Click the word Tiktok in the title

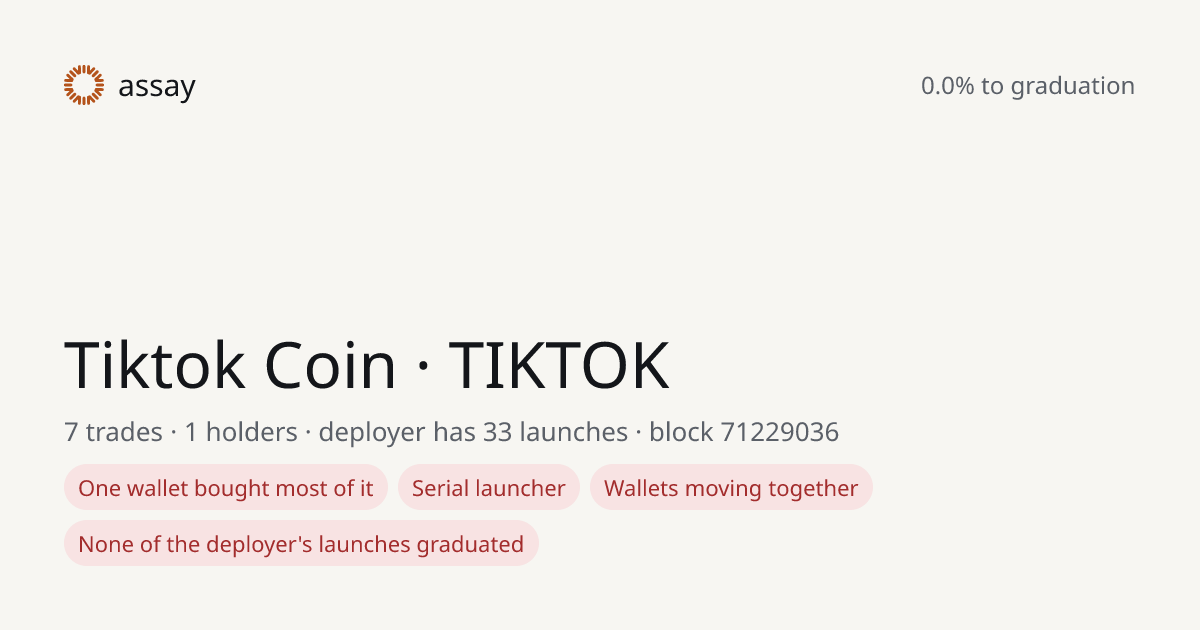154,365
